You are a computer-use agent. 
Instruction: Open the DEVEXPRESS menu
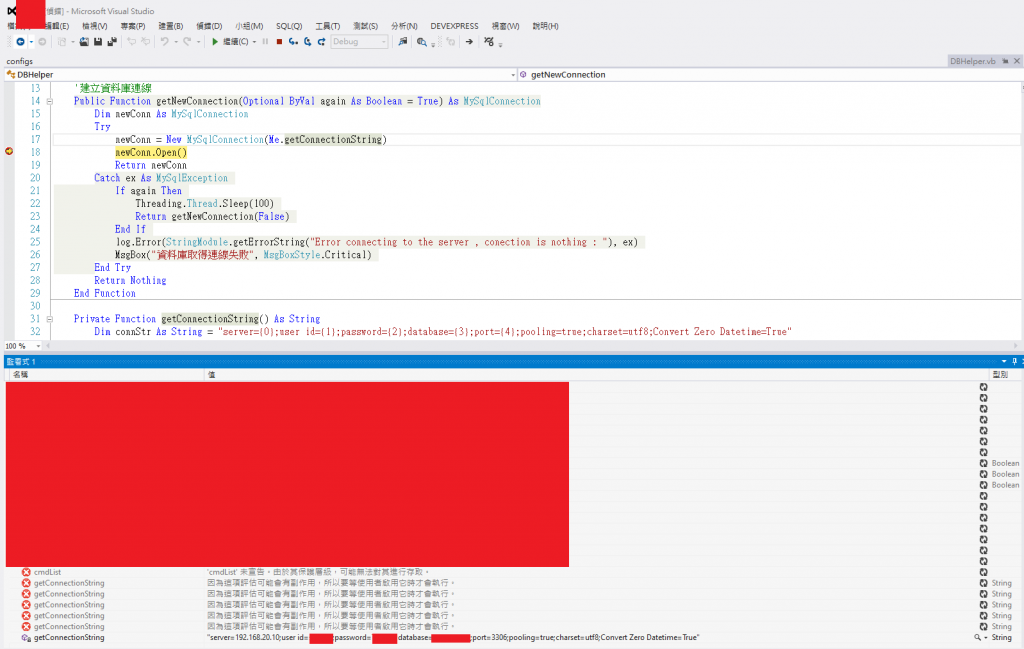pyautogui.click(x=455, y=26)
